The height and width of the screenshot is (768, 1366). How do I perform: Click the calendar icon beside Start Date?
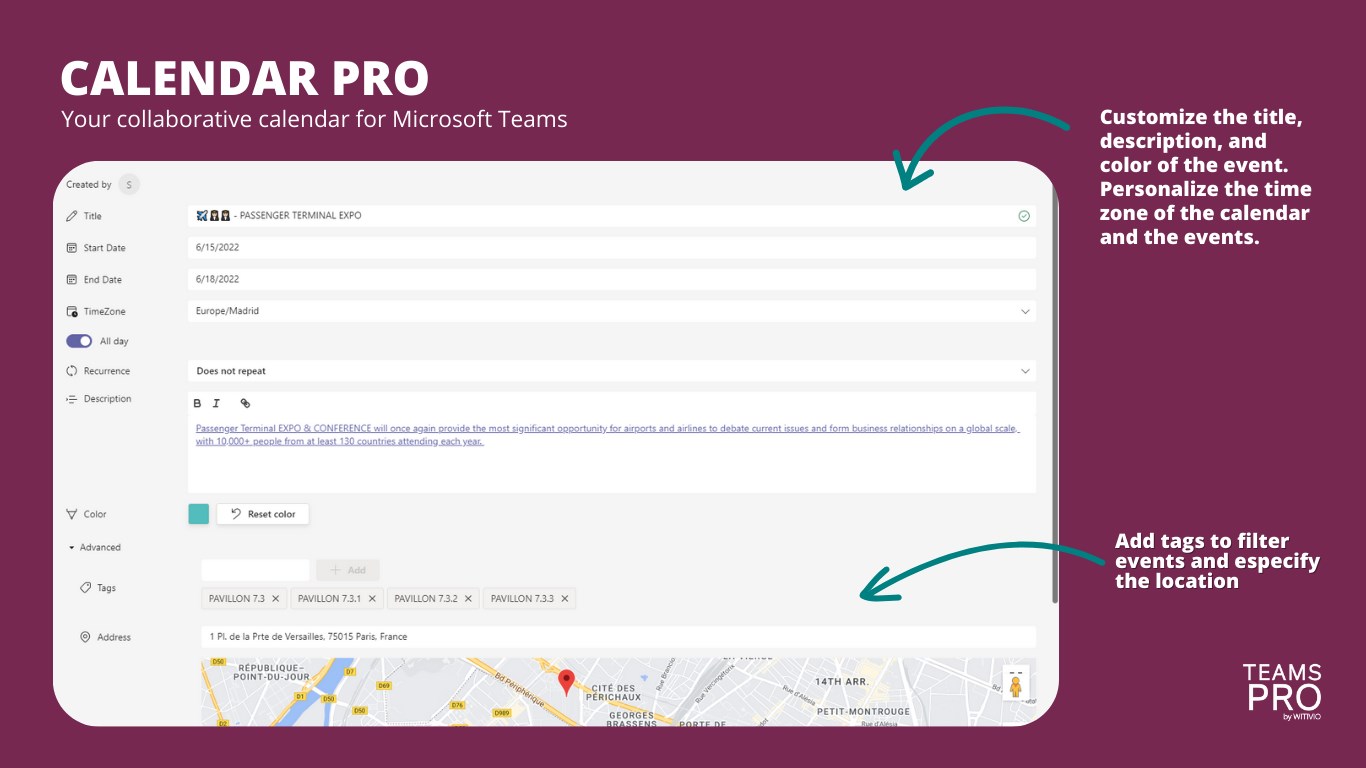(72, 248)
